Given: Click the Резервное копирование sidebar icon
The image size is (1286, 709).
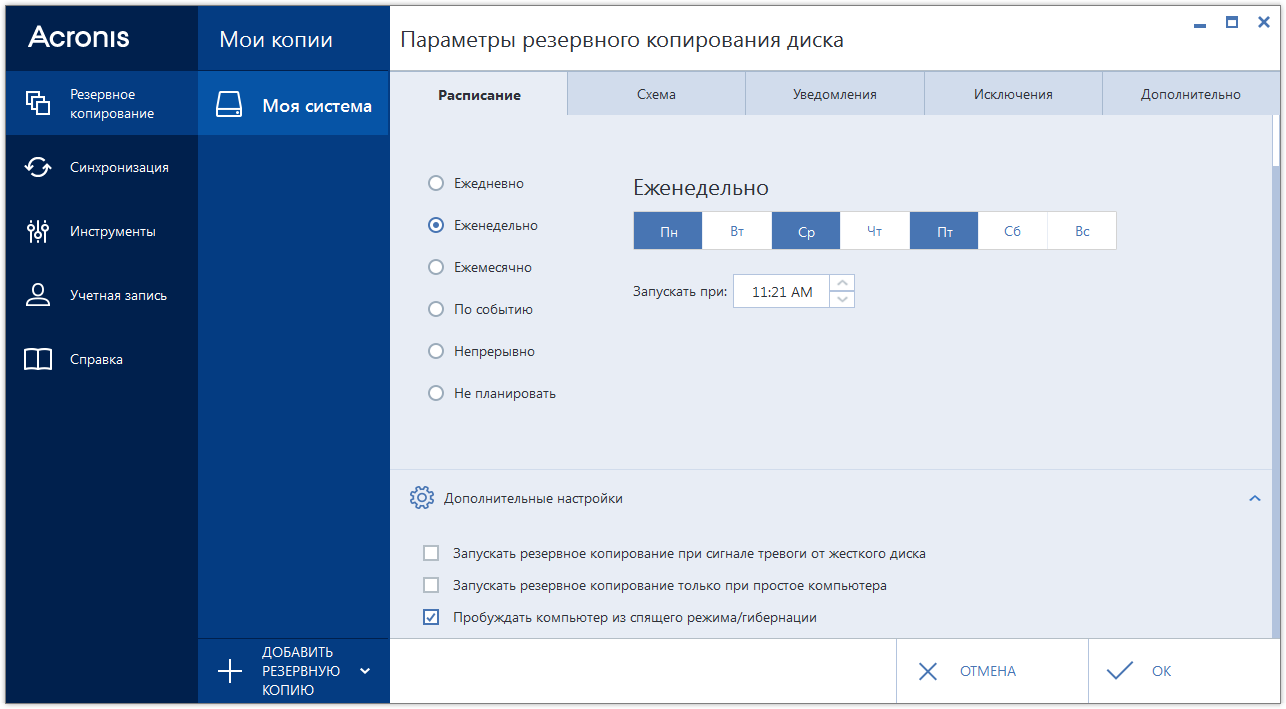Looking at the screenshot, I should click(38, 103).
